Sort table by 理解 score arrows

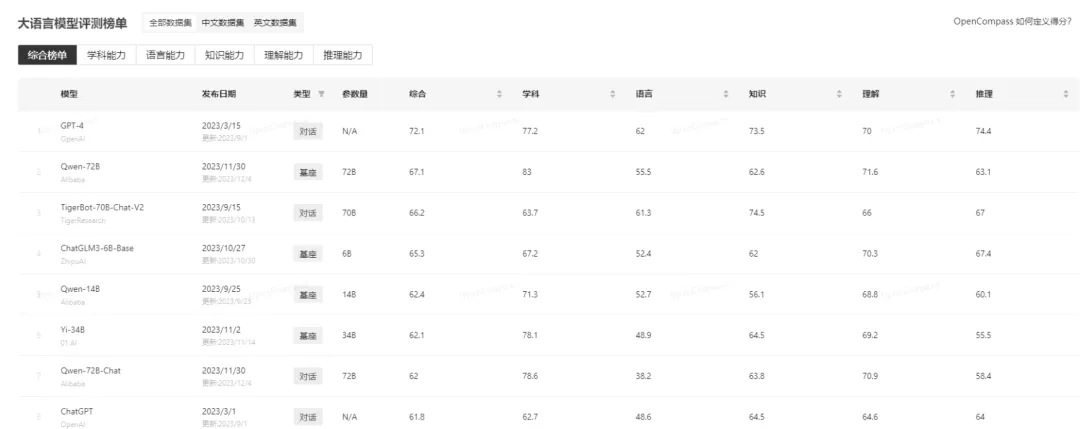point(953,94)
